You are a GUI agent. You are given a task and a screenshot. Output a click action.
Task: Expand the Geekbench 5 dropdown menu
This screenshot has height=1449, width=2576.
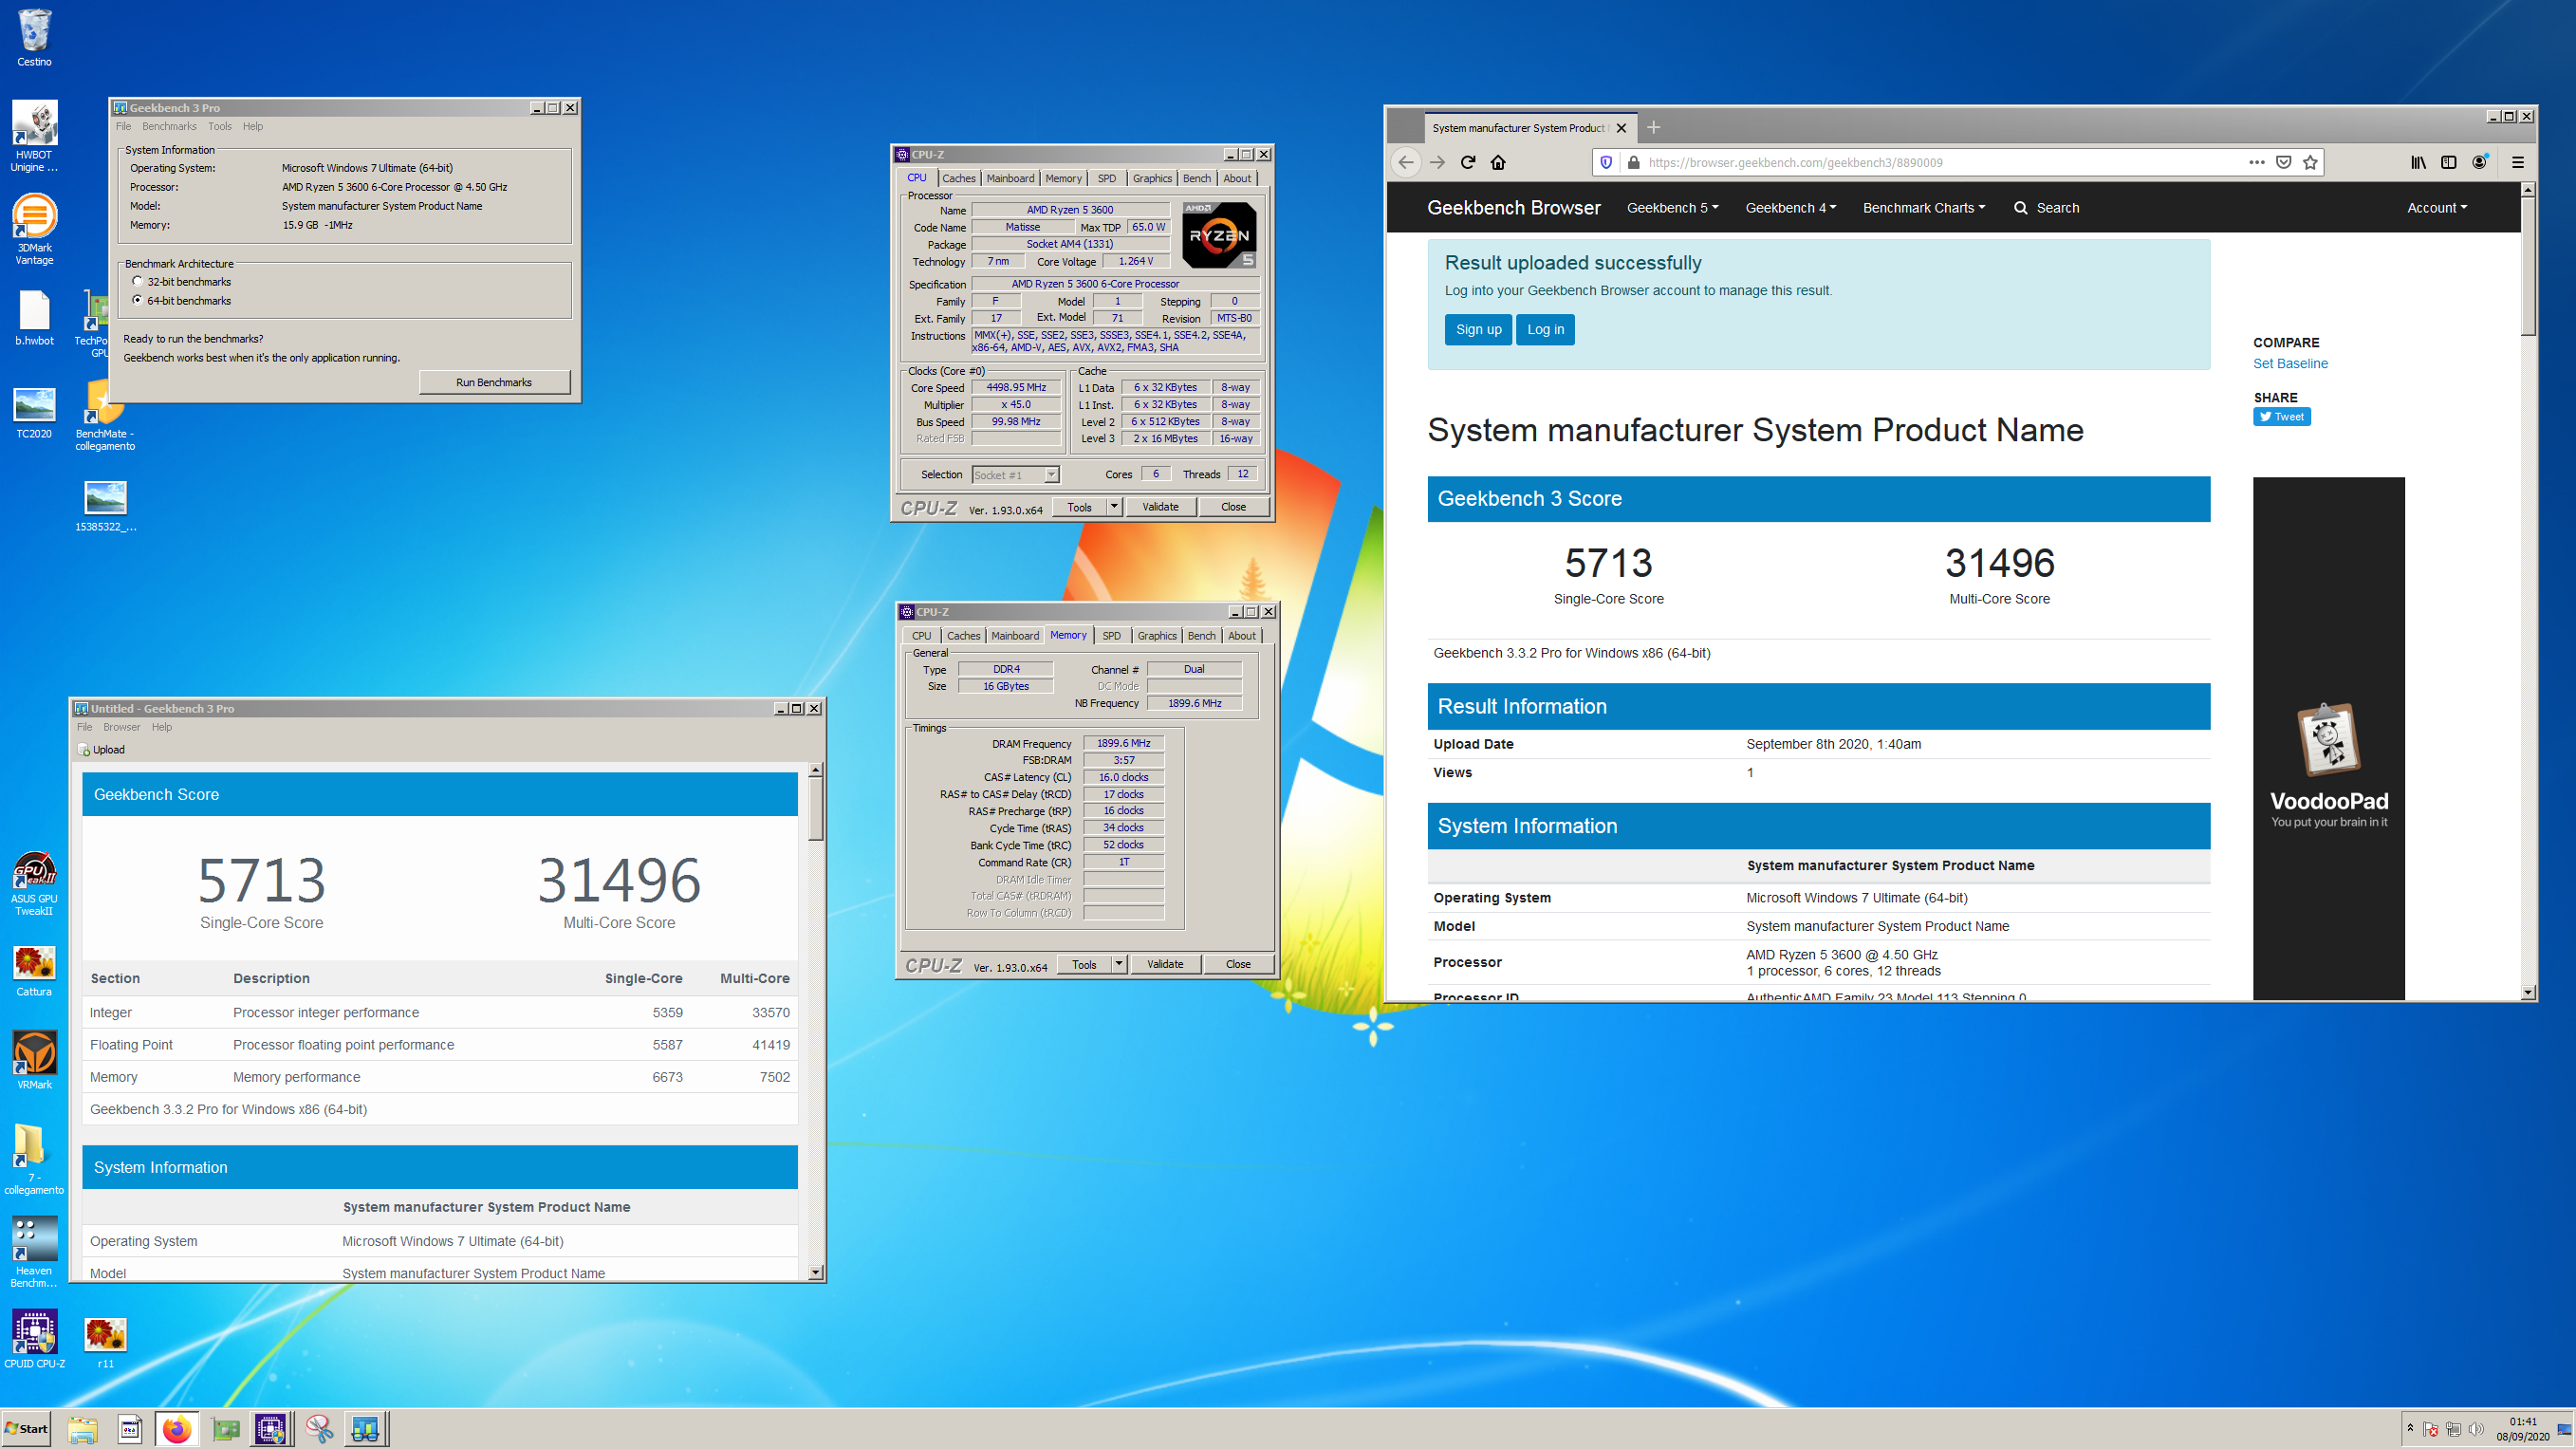[1672, 208]
